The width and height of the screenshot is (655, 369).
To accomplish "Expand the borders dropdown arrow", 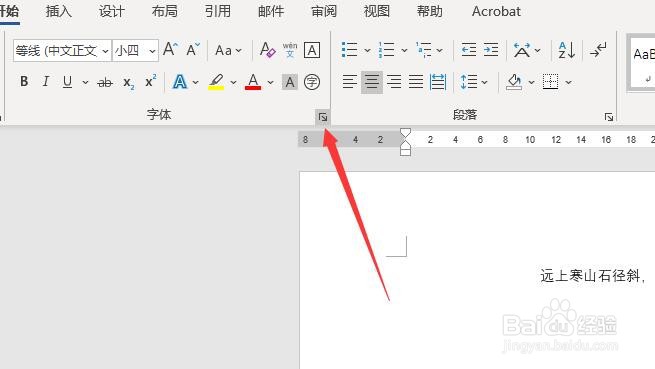I will click(x=568, y=82).
